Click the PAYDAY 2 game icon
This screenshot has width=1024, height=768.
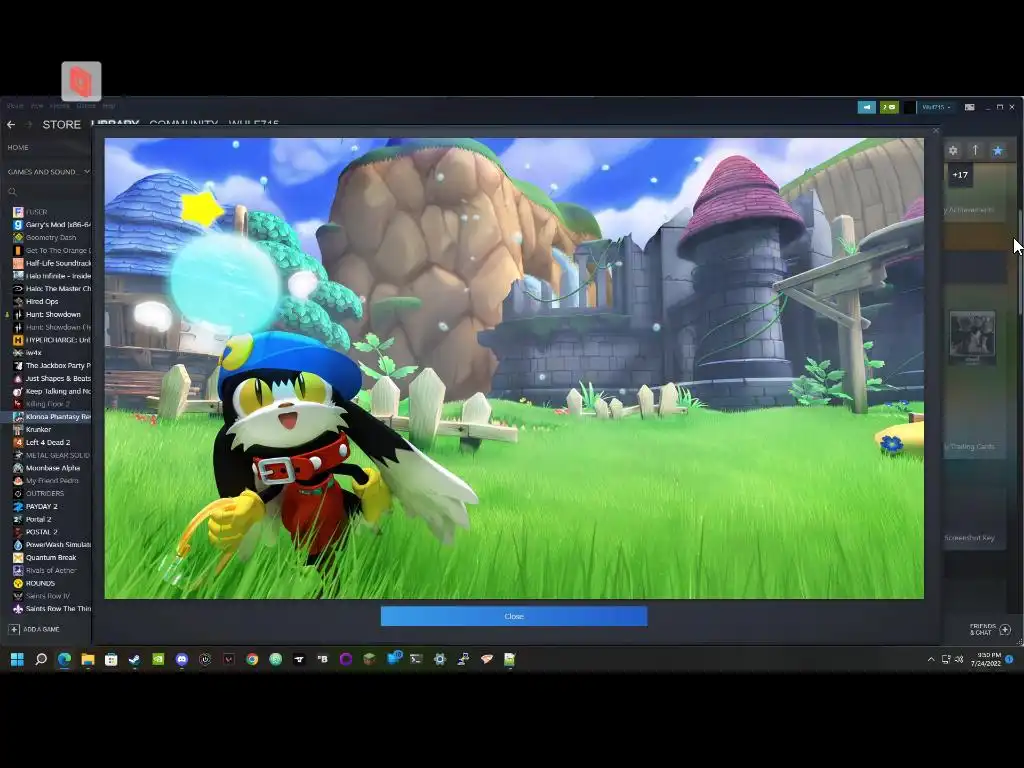click(18, 506)
